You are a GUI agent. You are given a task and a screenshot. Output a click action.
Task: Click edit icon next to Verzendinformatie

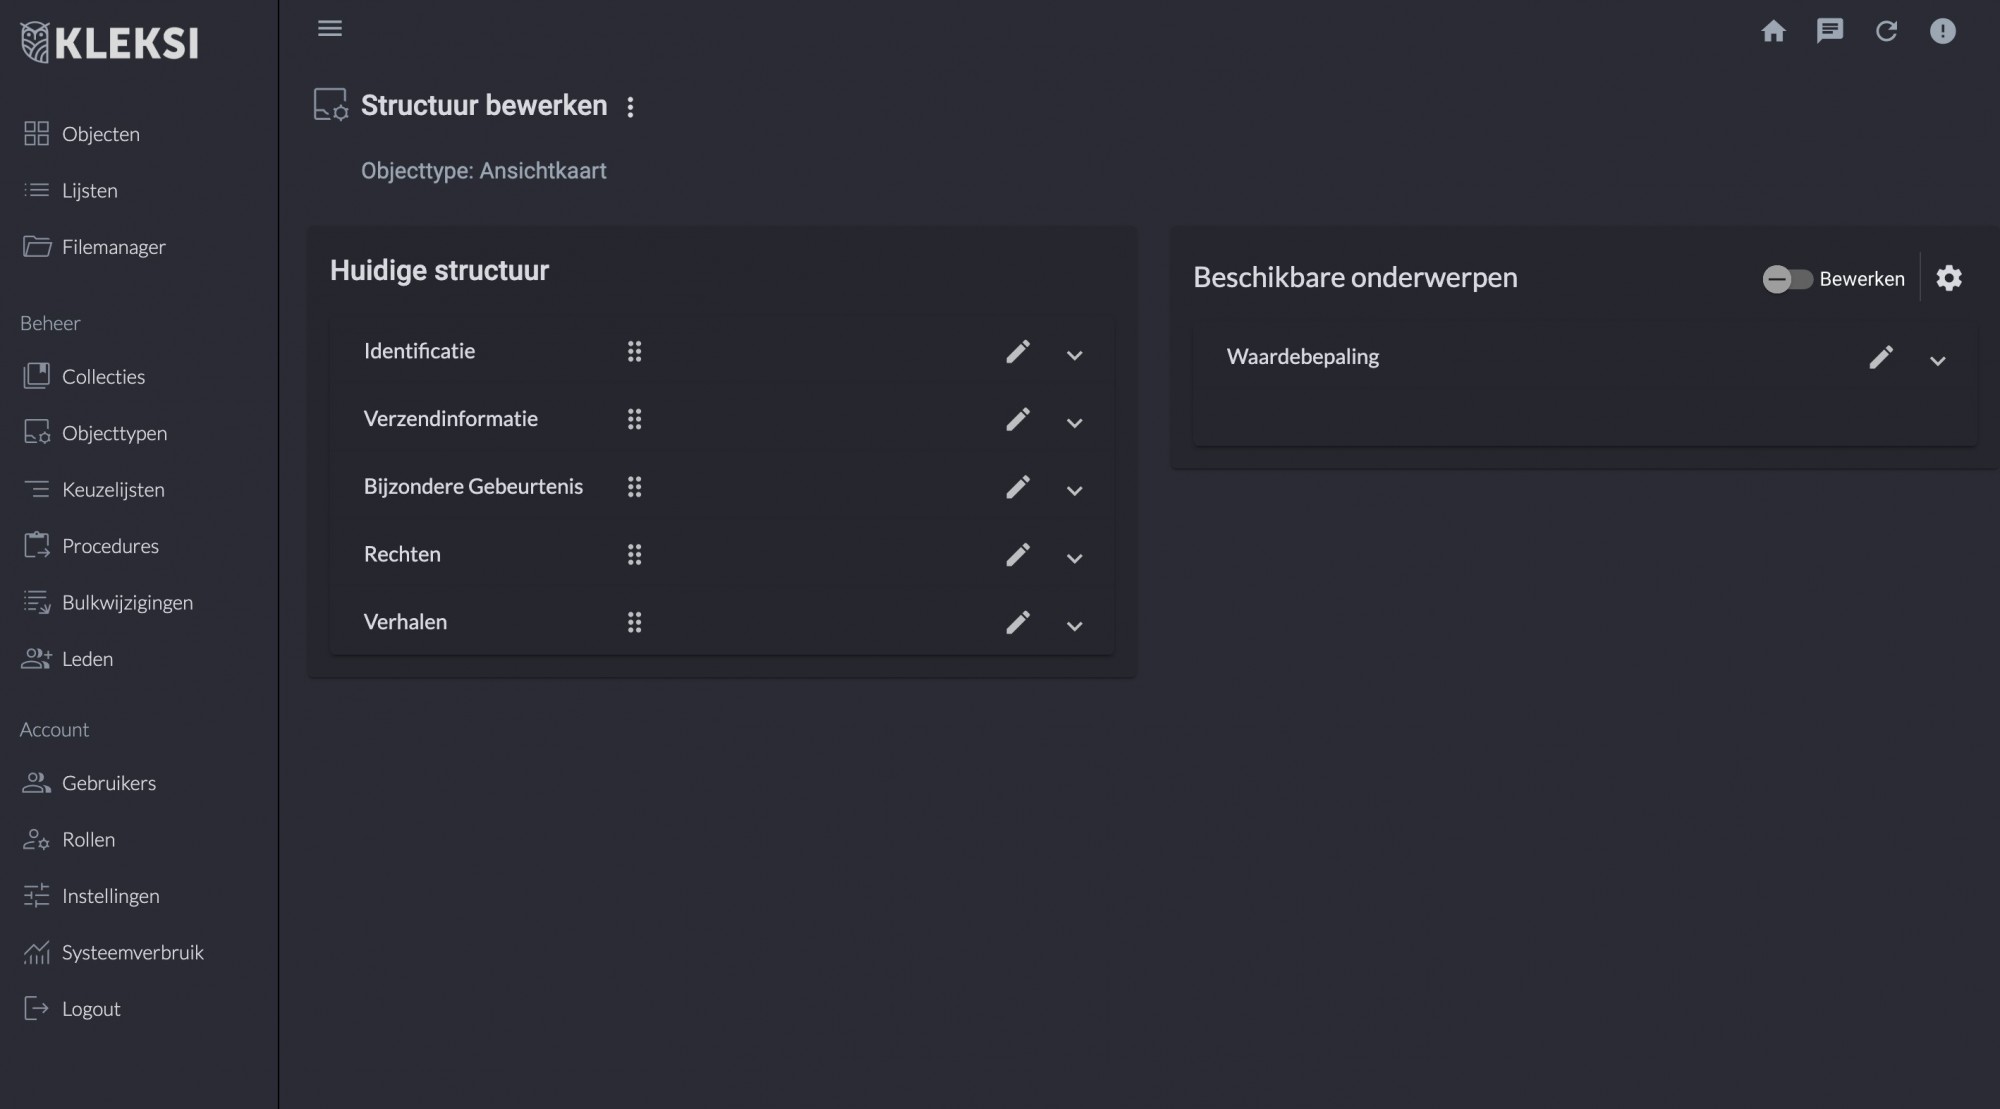[1017, 419]
